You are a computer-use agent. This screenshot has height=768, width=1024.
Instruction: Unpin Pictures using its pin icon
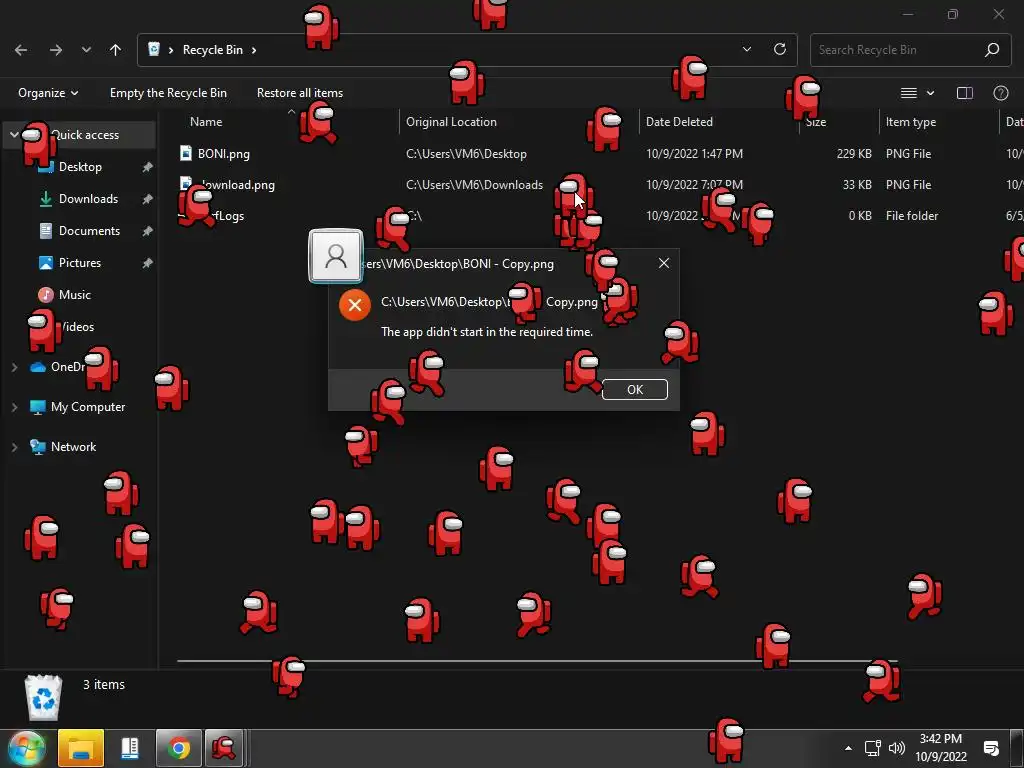[x=148, y=263]
